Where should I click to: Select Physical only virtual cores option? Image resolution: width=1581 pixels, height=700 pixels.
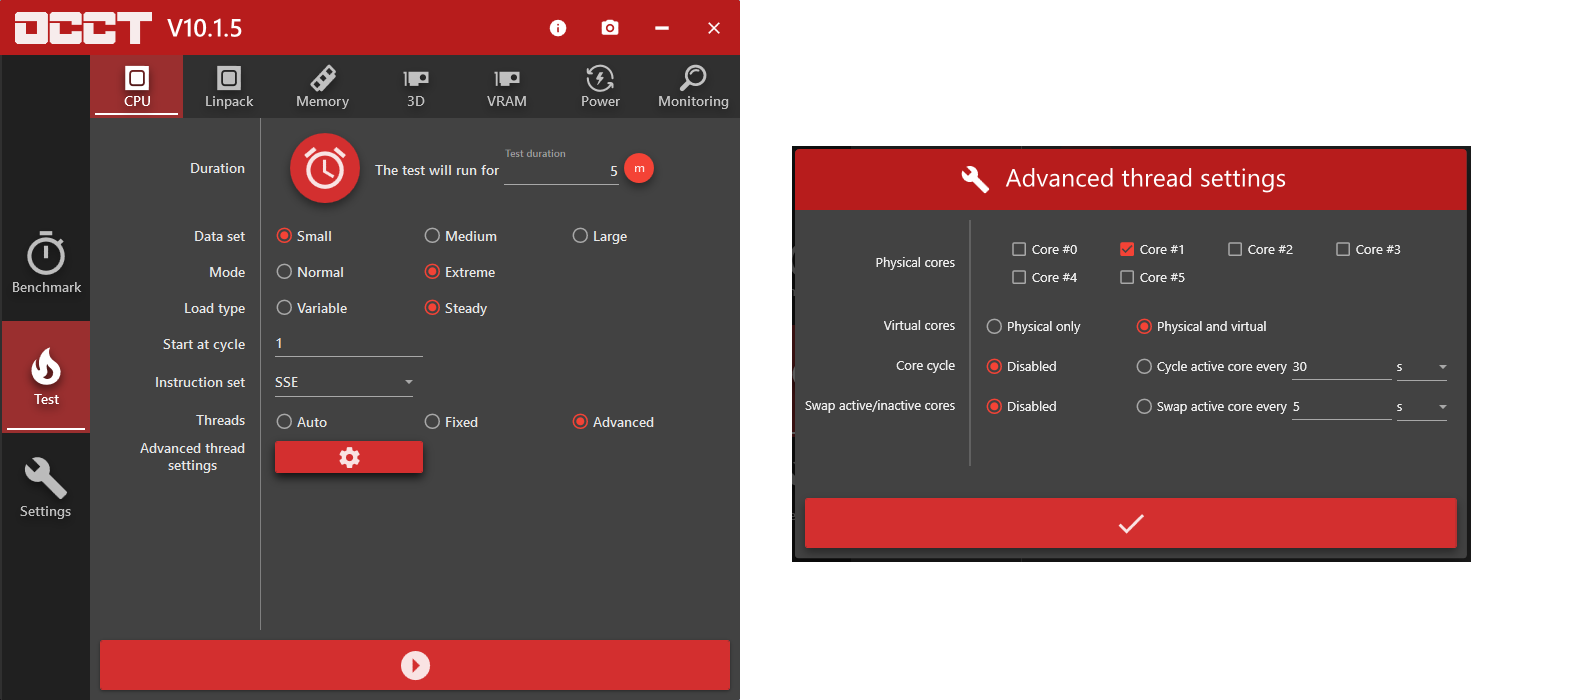point(1033,326)
